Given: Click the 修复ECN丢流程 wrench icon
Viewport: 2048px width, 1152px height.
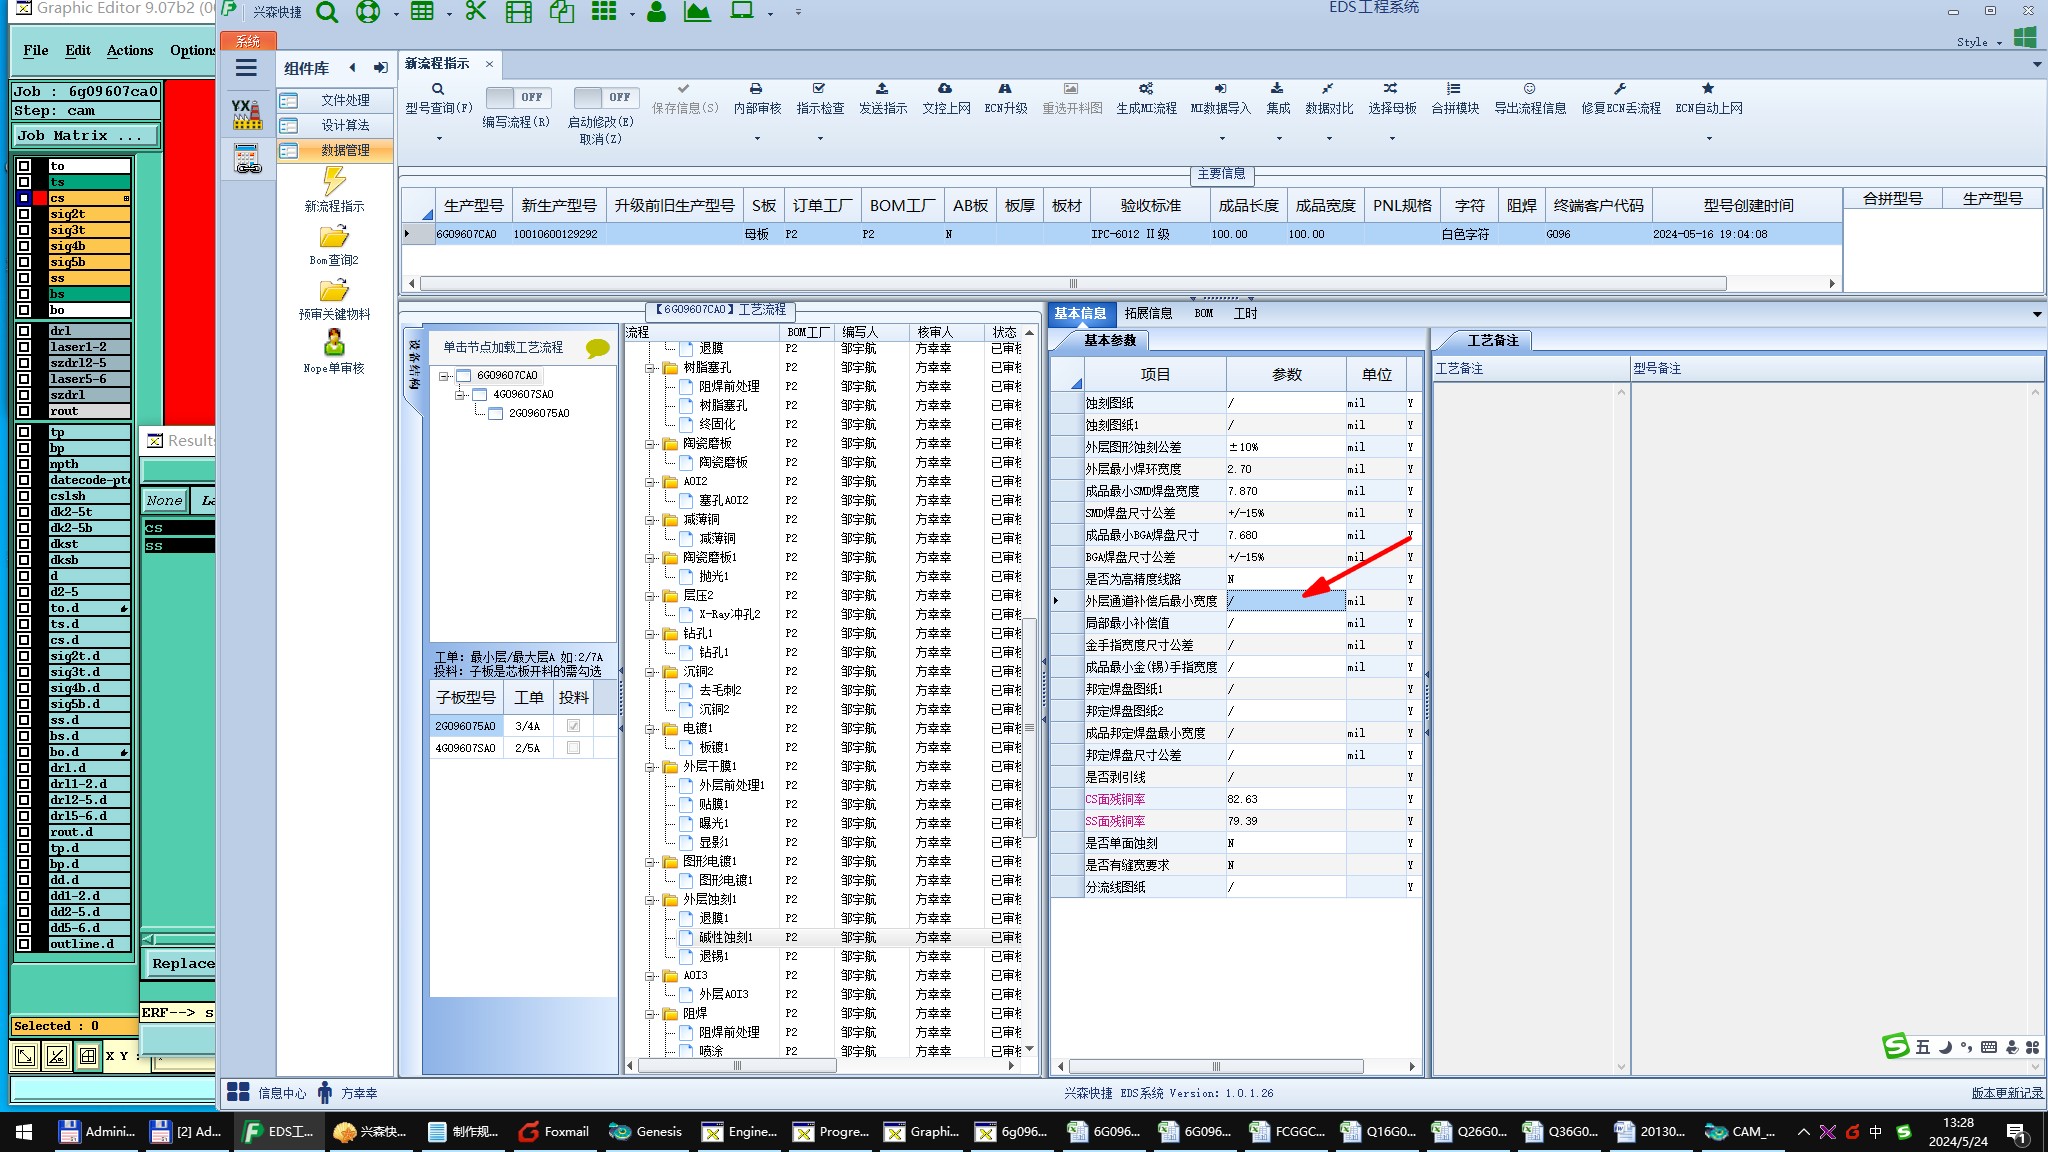Looking at the screenshot, I should click(x=1620, y=89).
